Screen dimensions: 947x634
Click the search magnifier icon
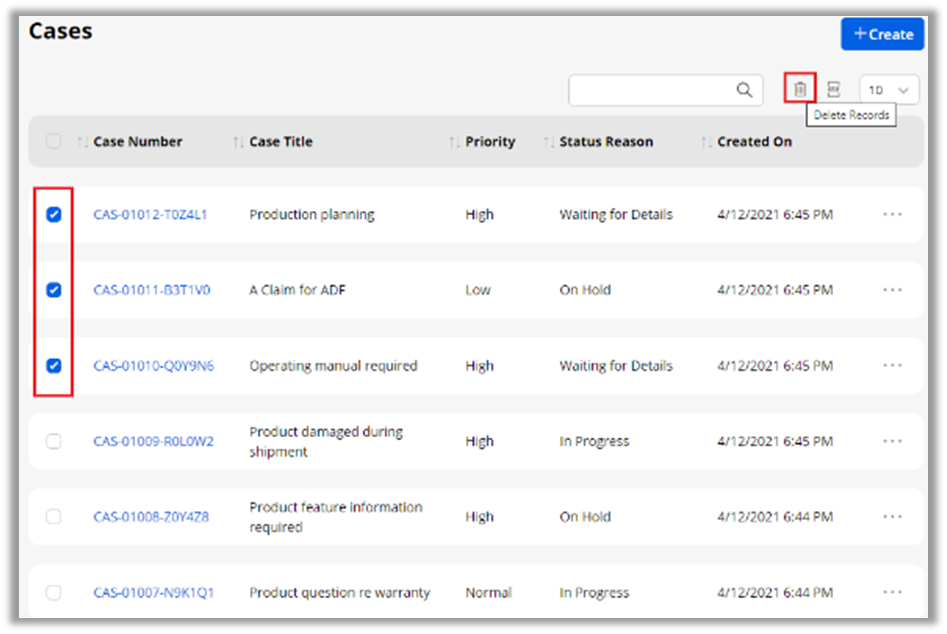(x=744, y=90)
